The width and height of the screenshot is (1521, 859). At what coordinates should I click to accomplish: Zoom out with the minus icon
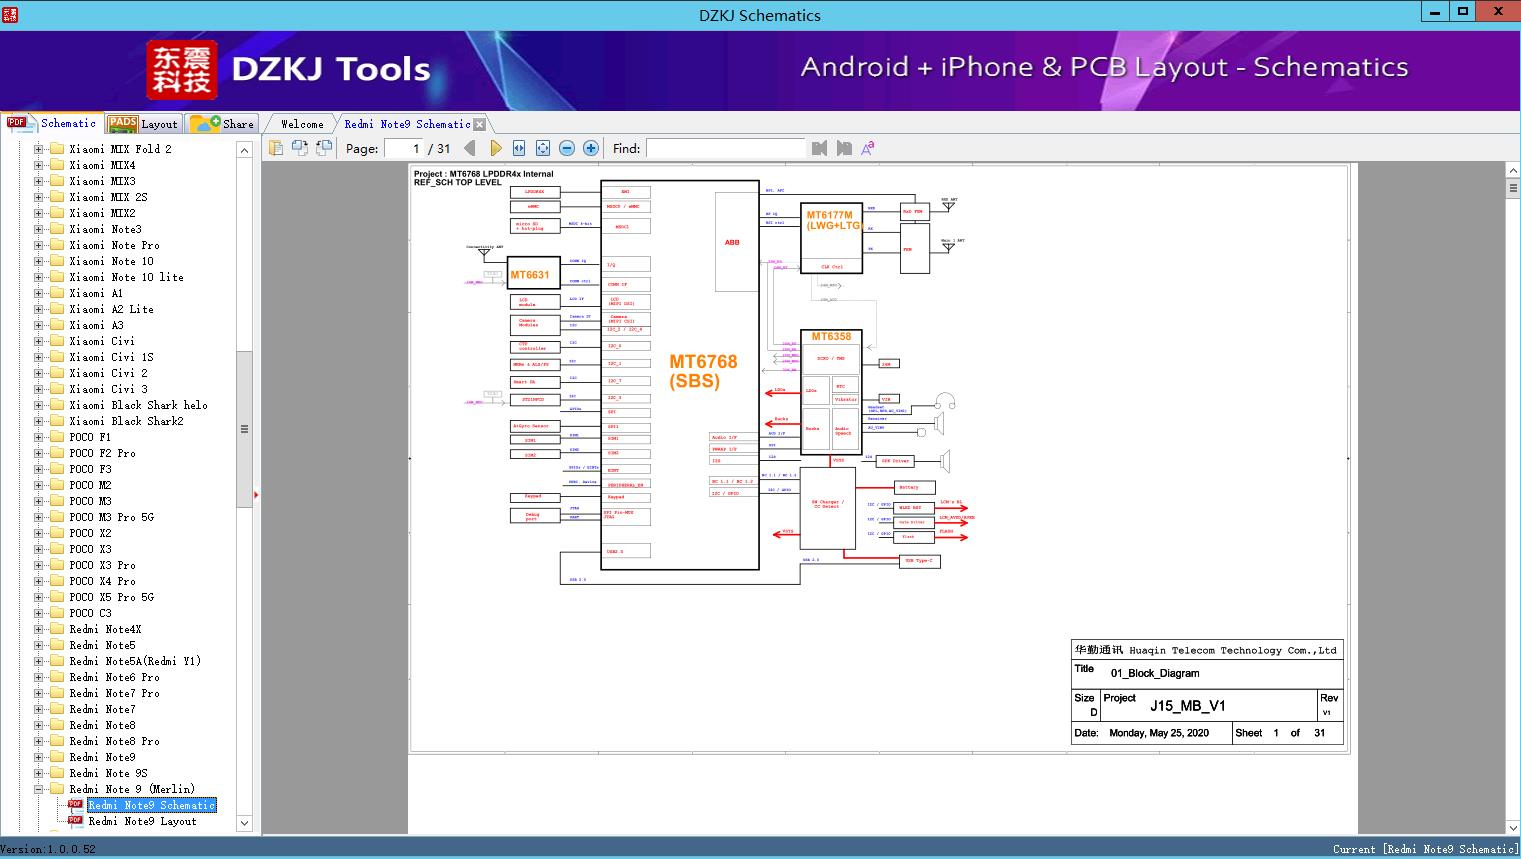(567, 148)
